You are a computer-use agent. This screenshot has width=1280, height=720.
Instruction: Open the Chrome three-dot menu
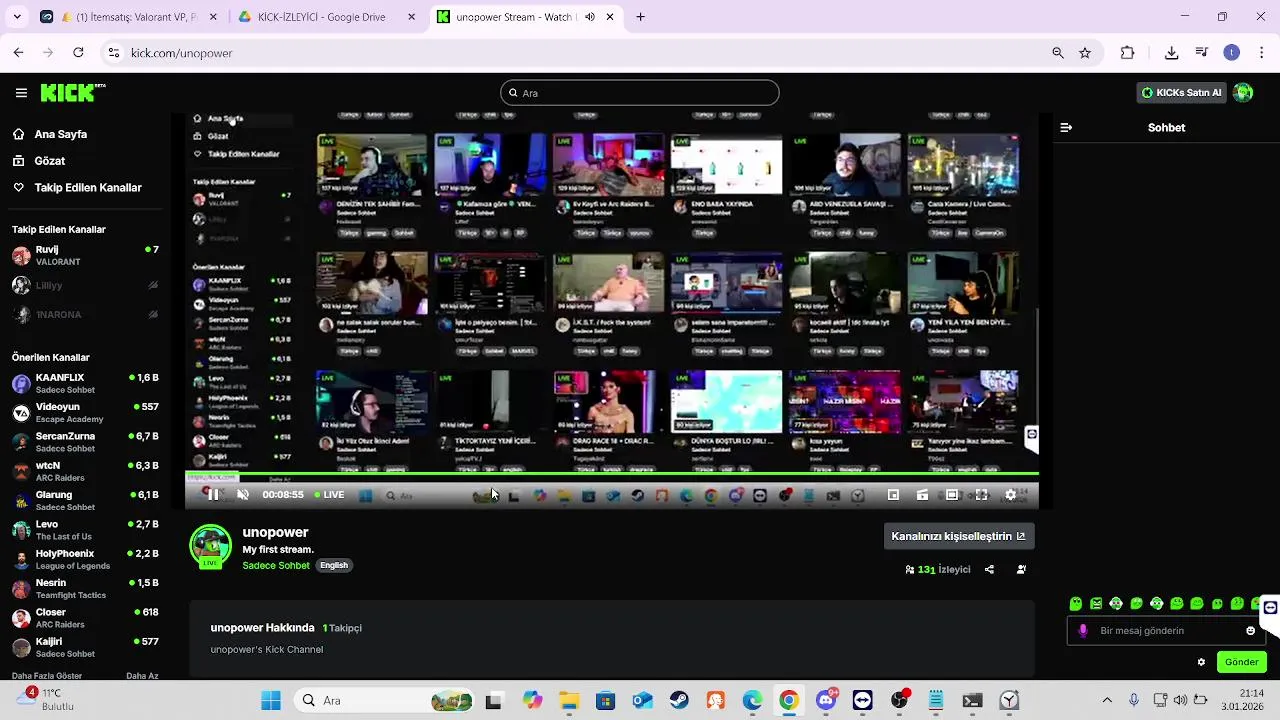click(x=1262, y=53)
